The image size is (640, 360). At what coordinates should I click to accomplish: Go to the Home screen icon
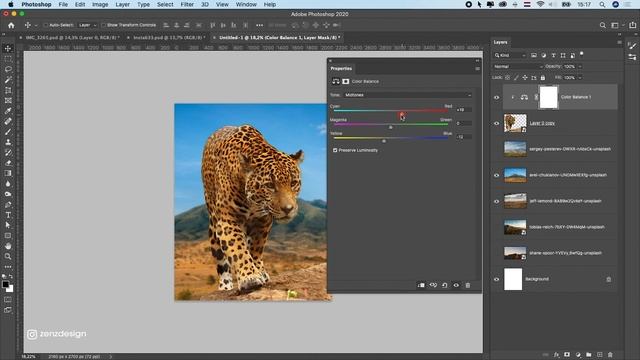[x=11, y=25]
